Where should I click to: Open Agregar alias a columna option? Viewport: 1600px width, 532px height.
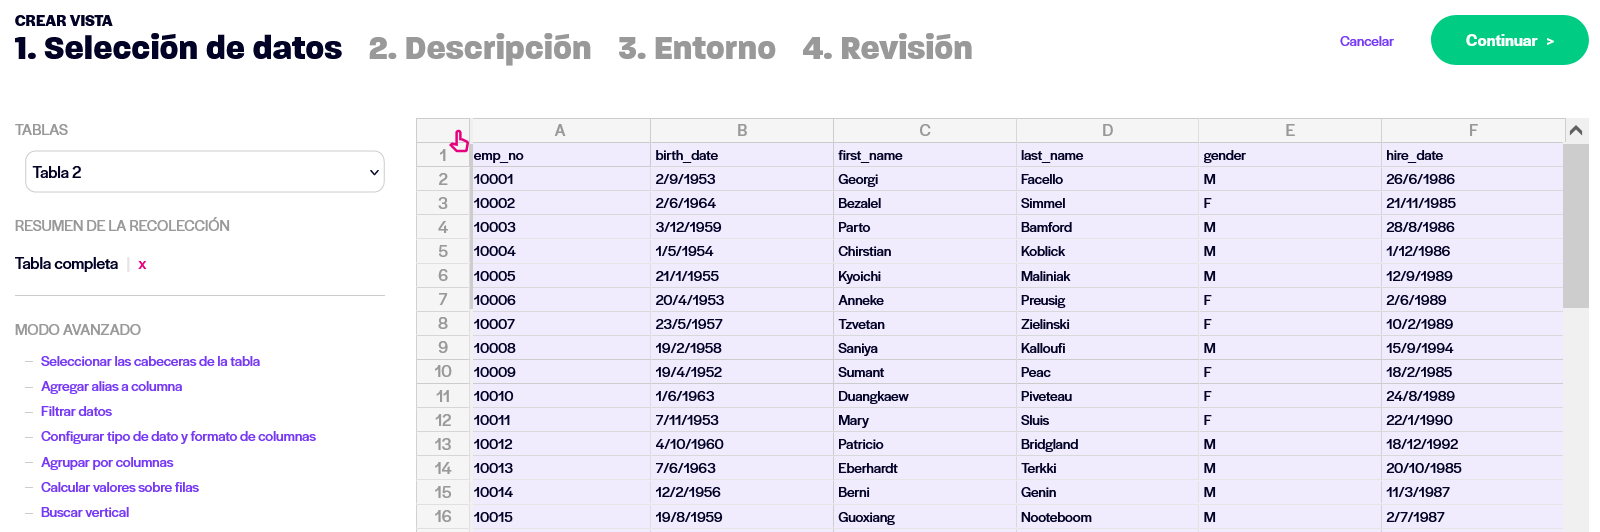111,386
